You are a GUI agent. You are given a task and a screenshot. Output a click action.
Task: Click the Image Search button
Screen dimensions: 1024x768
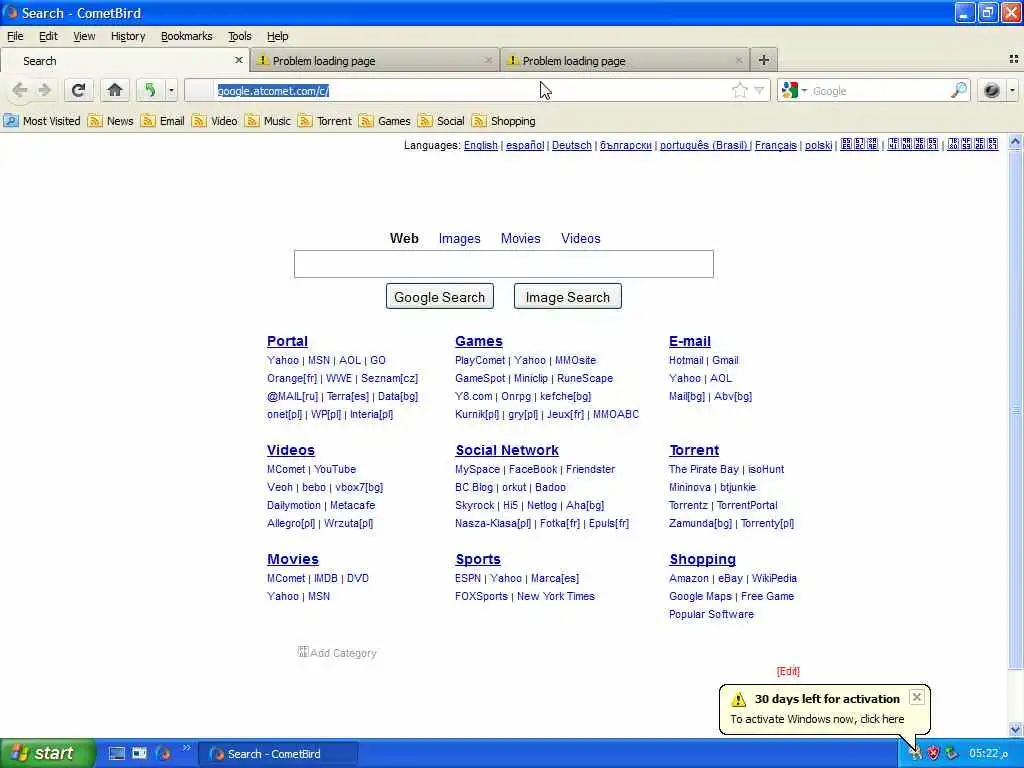pyautogui.click(x=568, y=296)
